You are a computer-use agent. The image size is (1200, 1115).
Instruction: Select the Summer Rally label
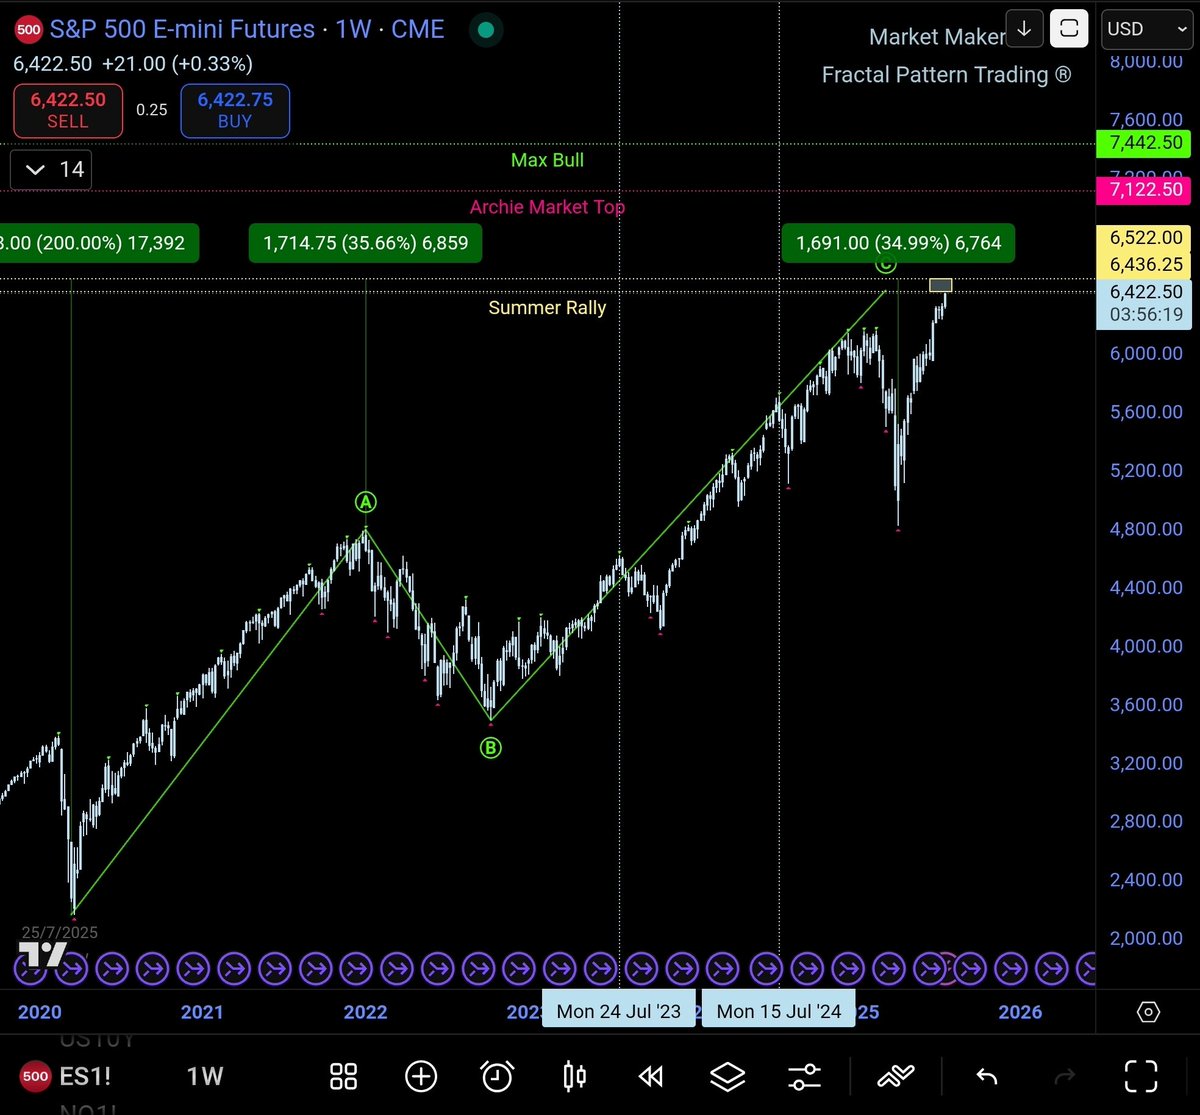547,308
